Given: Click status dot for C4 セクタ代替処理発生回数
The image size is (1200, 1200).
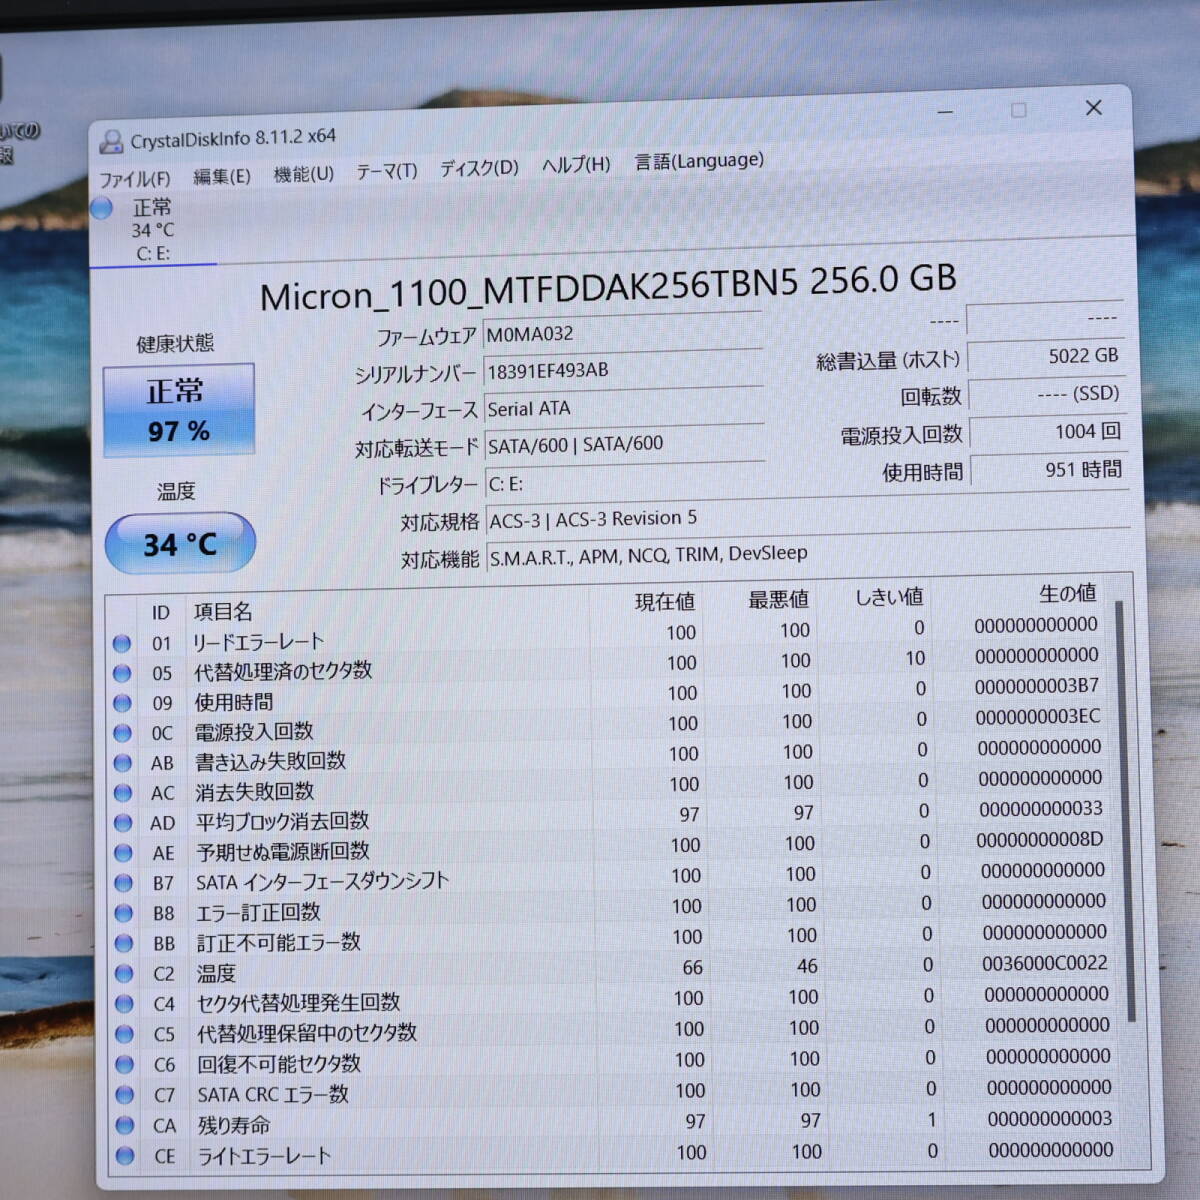Looking at the screenshot, I should click(124, 1003).
